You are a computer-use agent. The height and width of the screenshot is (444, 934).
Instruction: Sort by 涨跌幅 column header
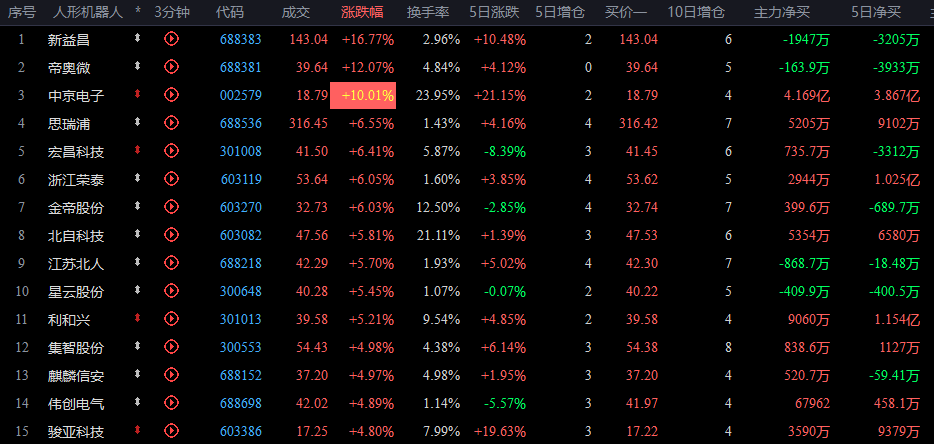362,12
